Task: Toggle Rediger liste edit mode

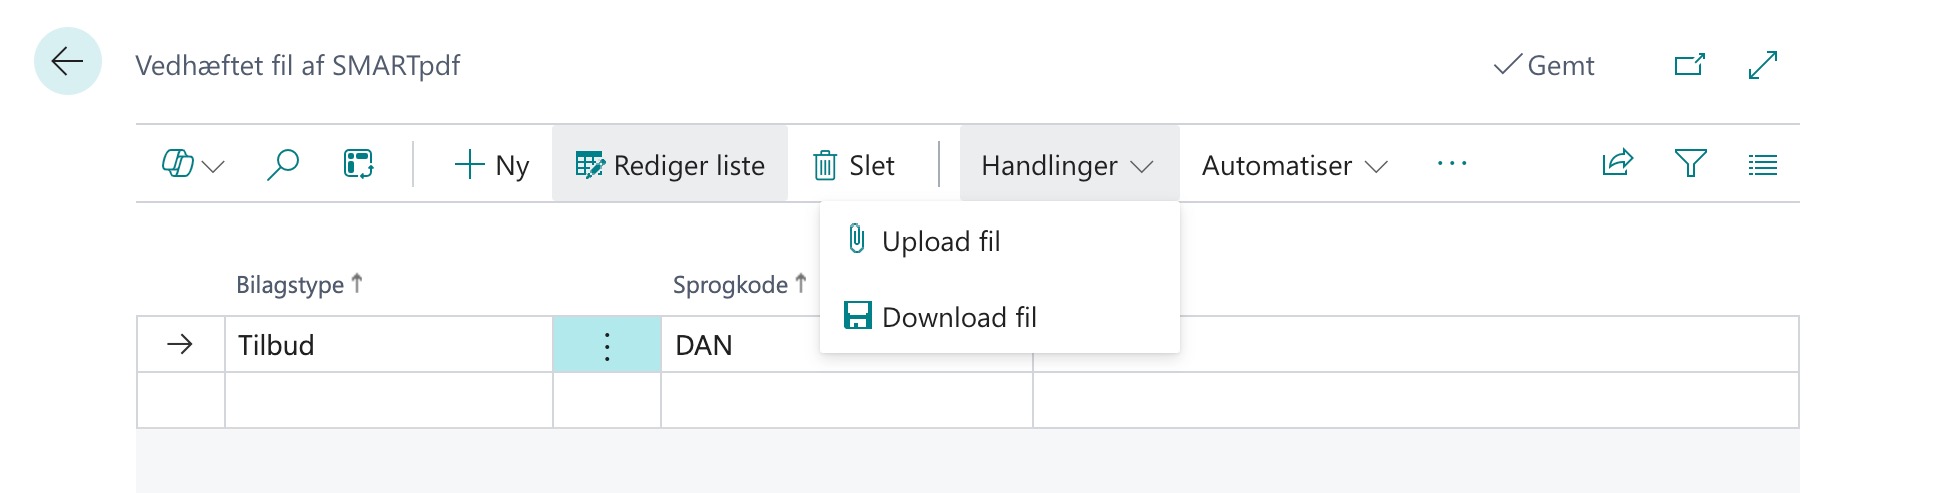Action: 670,165
